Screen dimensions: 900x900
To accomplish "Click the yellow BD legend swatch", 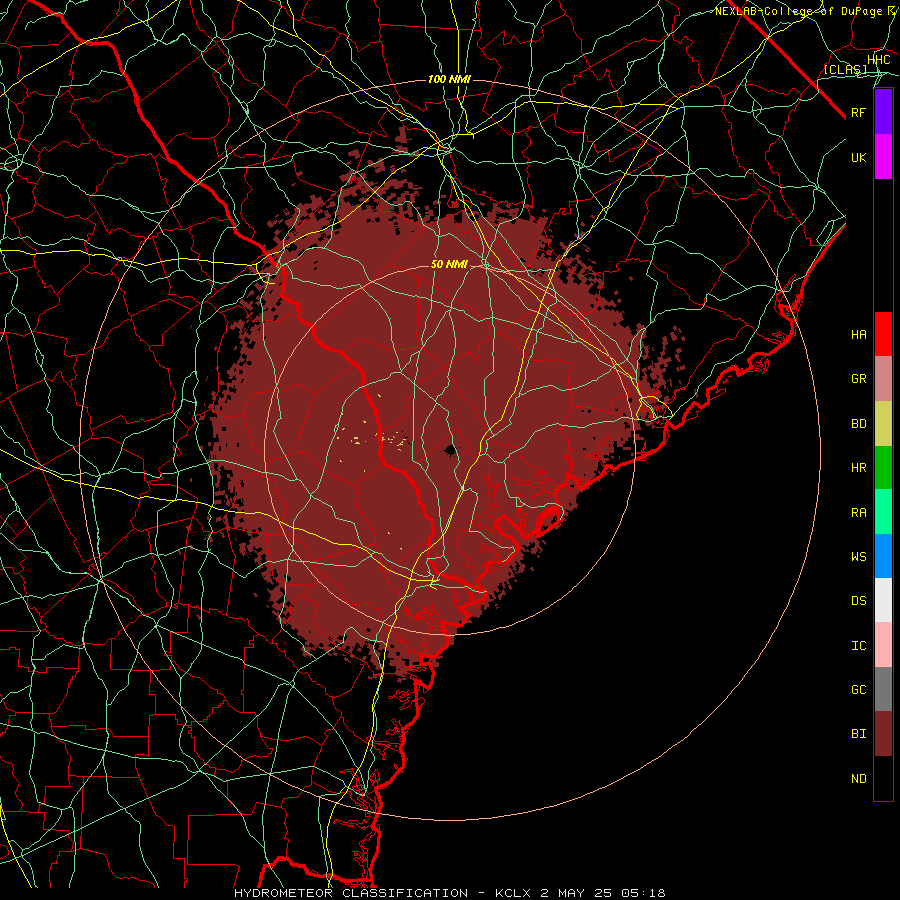I will [x=883, y=424].
